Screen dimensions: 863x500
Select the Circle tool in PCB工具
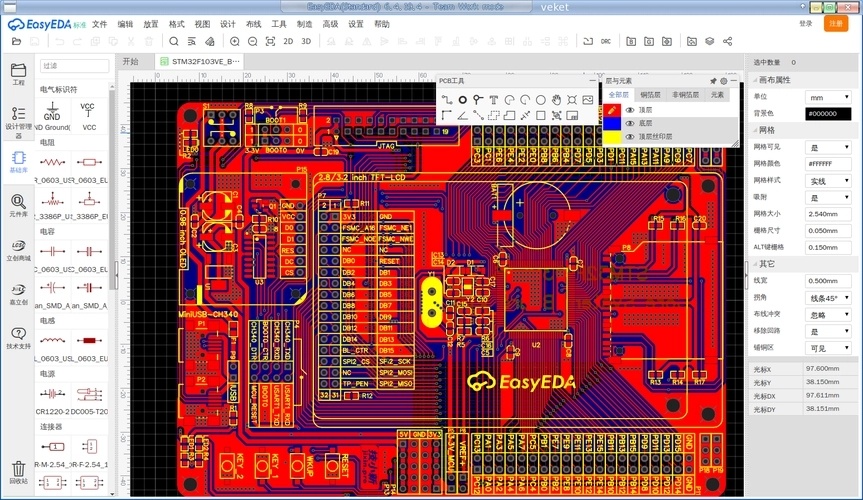point(540,100)
